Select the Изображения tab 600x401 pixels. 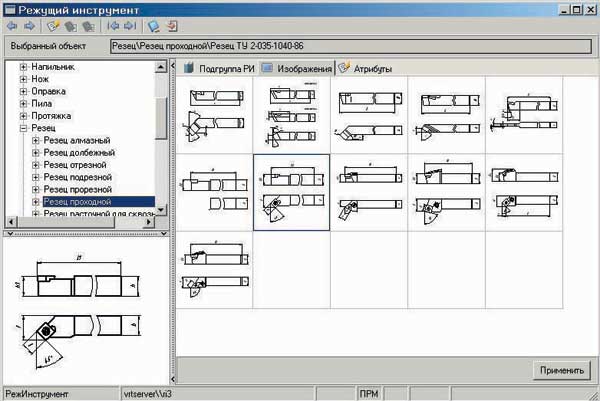coord(296,68)
